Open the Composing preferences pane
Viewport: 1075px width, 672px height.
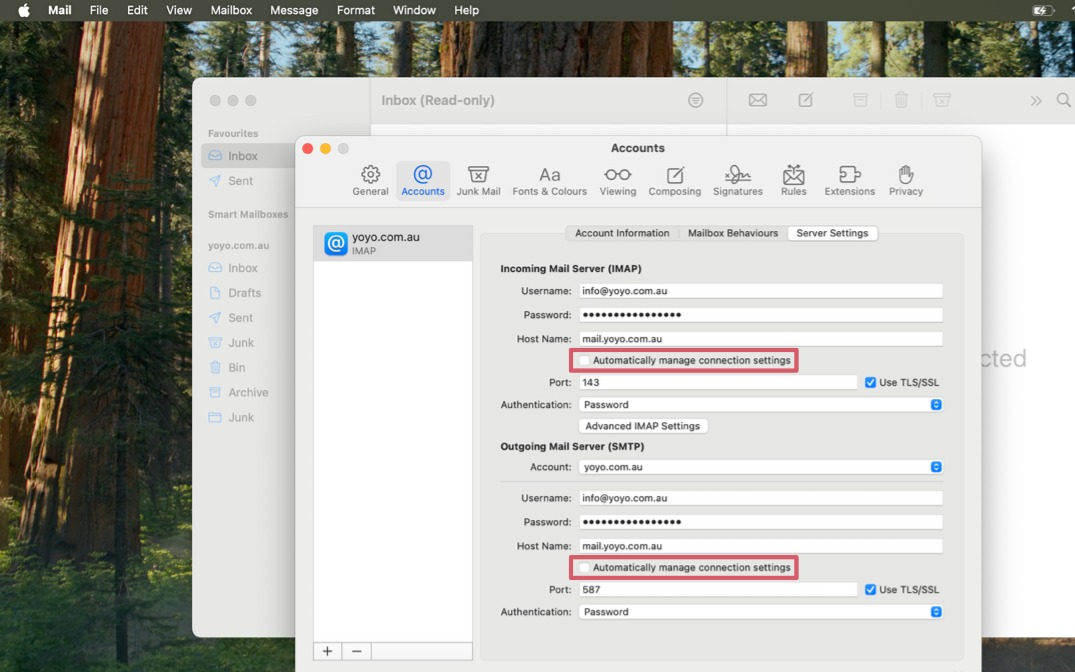(x=675, y=181)
